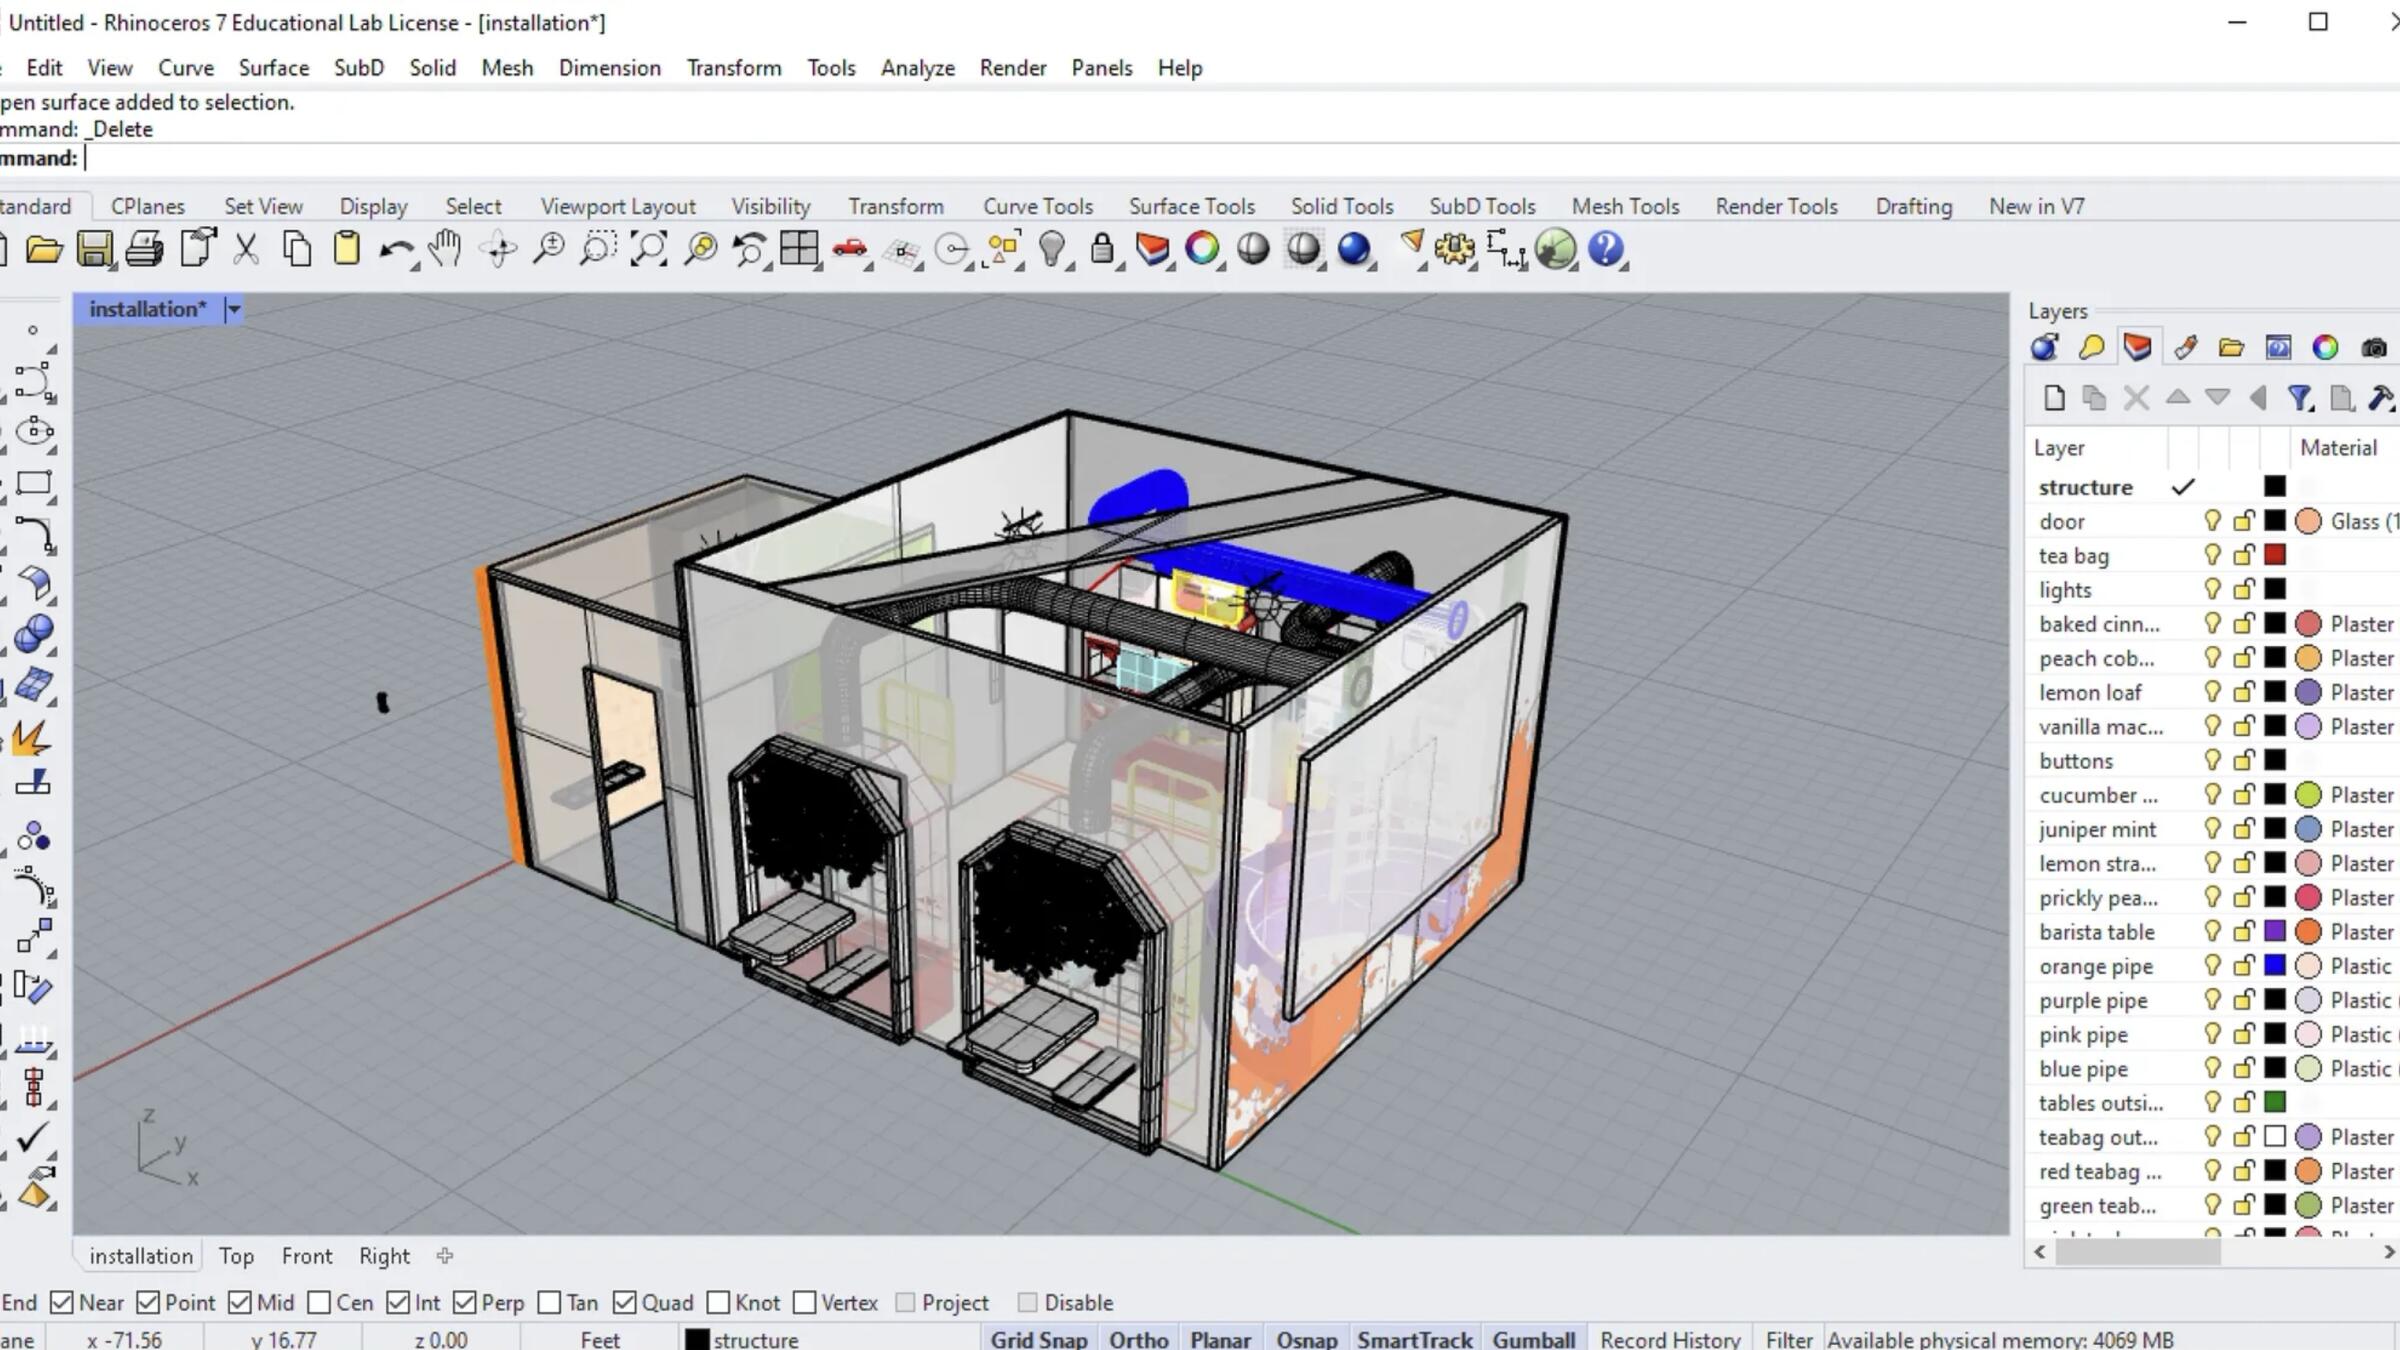Switch to the Viewport Layout toolbar tab
The height and width of the screenshot is (1350, 2400).
pos(618,206)
